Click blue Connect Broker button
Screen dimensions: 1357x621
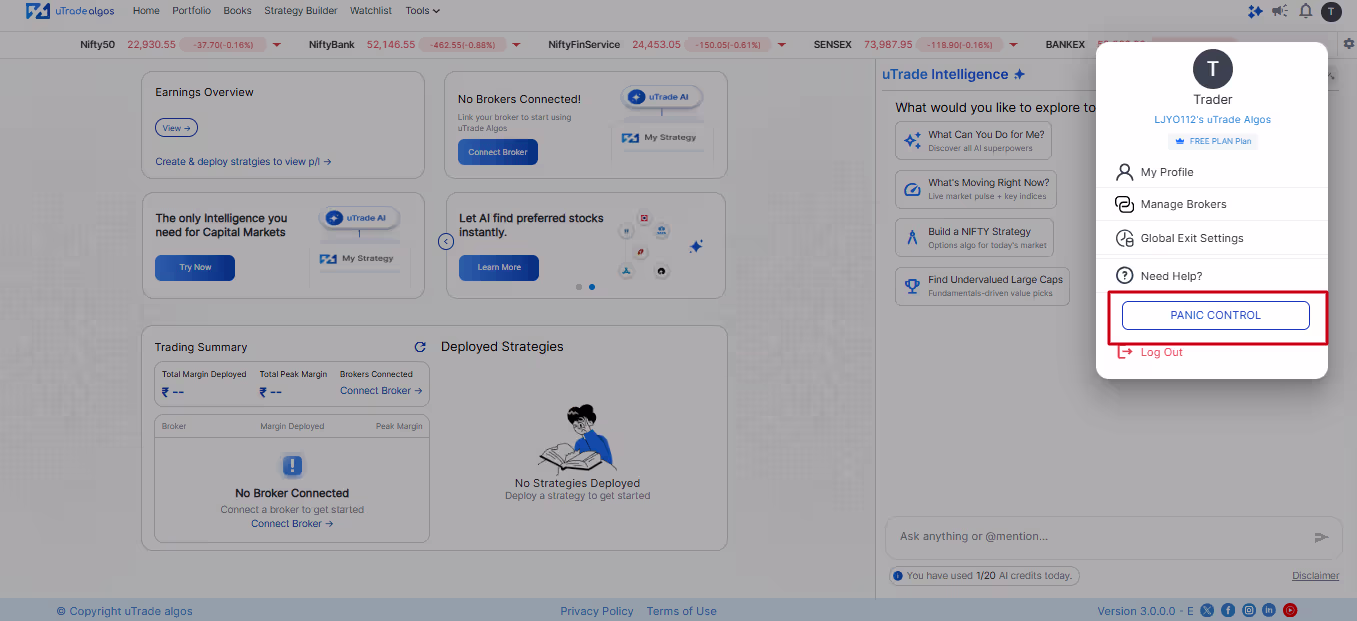click(498, 152)
